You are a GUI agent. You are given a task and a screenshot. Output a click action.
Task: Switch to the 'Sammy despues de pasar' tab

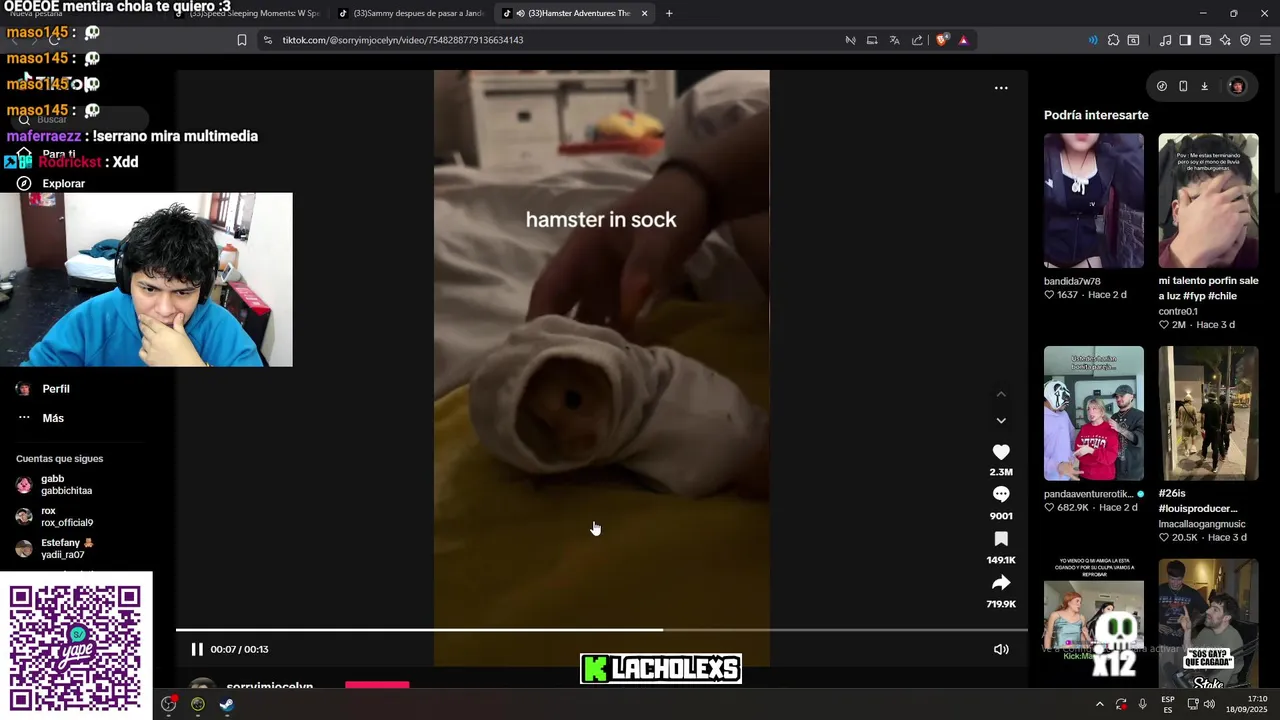[410, 14]
